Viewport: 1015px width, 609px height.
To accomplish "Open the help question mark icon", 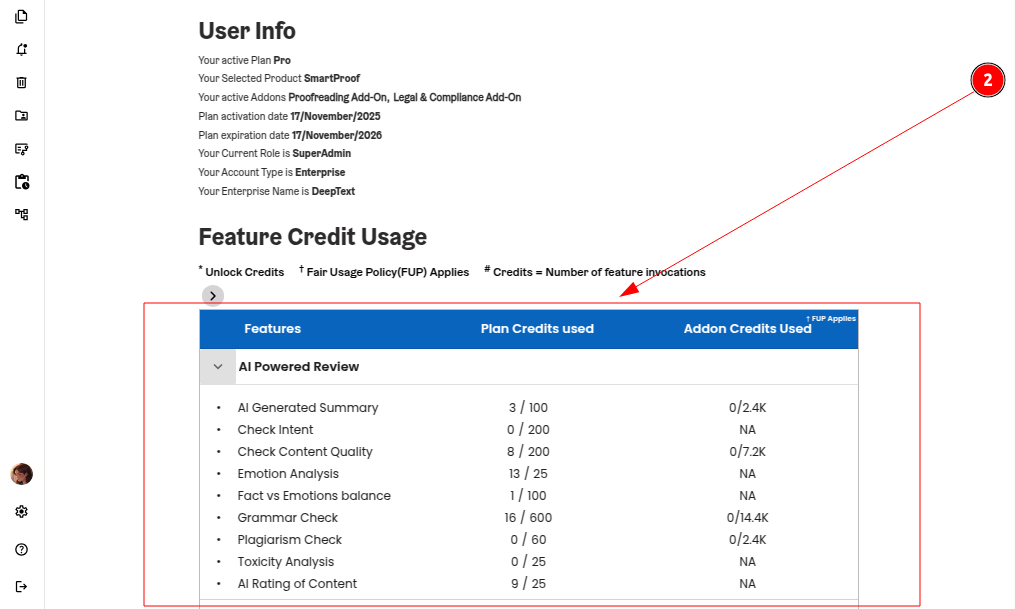I will [22, 549].
